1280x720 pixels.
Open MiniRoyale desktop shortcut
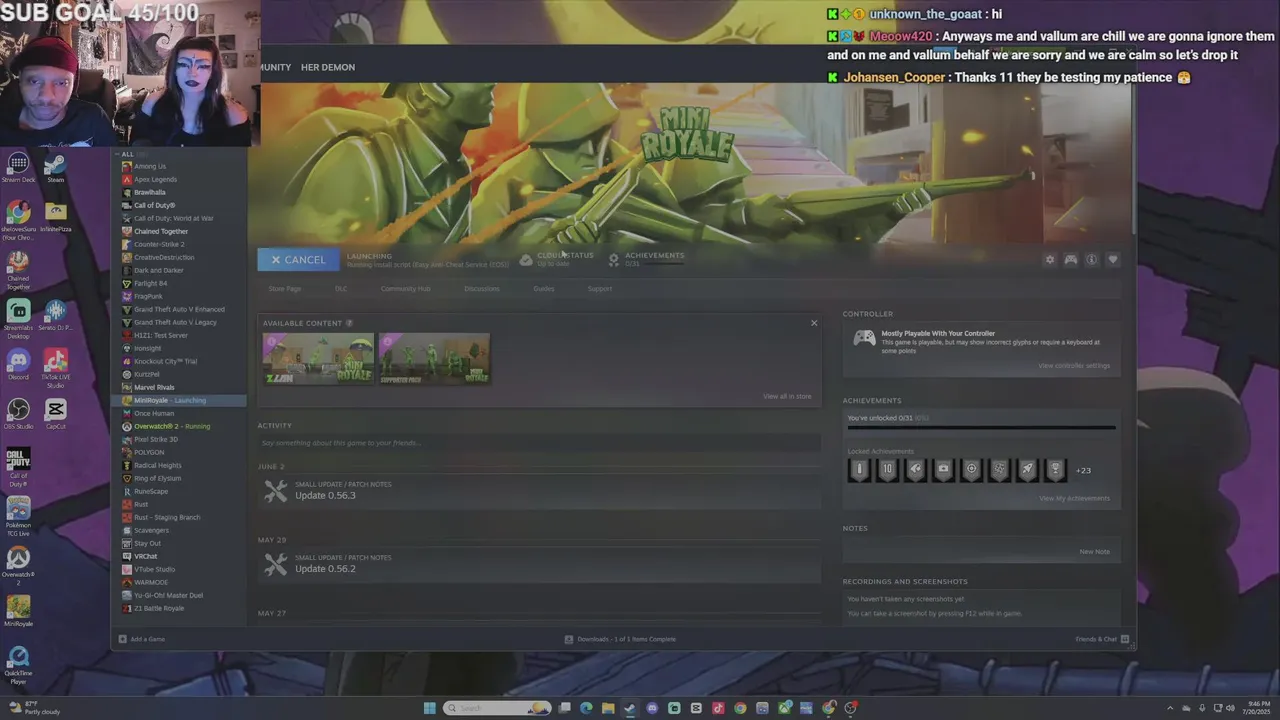tap(18, 611)
